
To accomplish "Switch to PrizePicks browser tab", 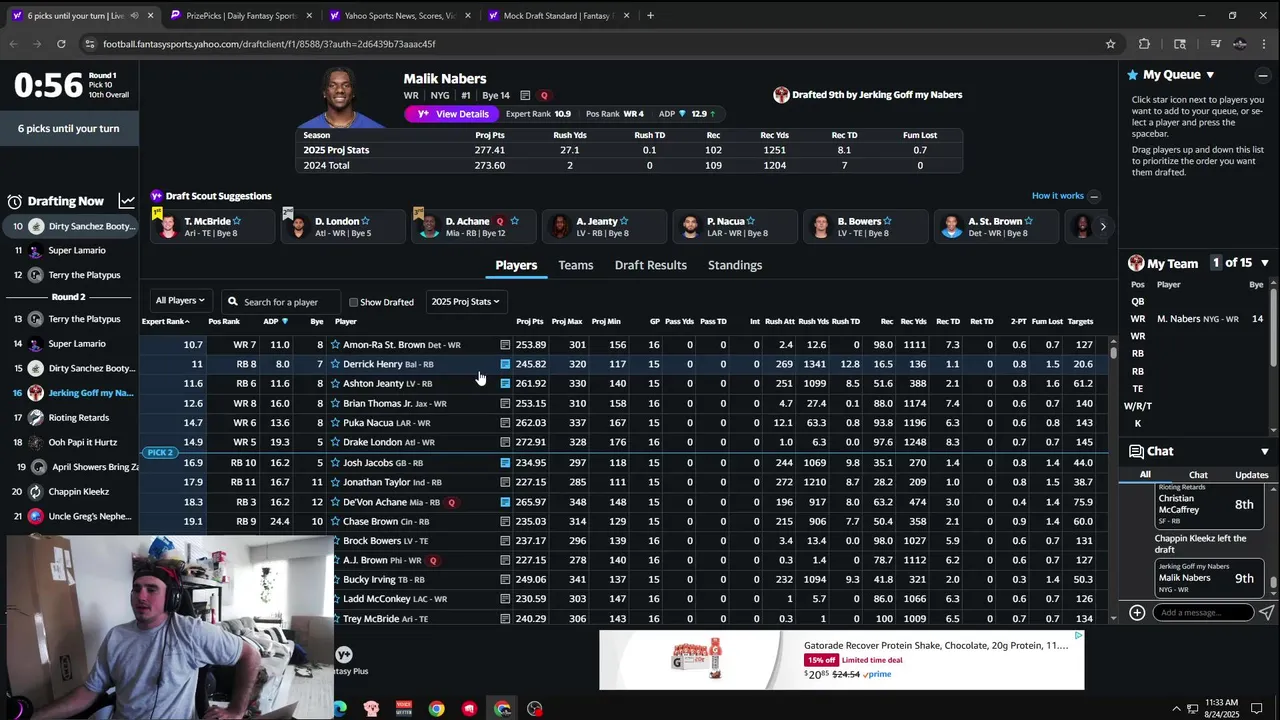I will tap(240, 16).
